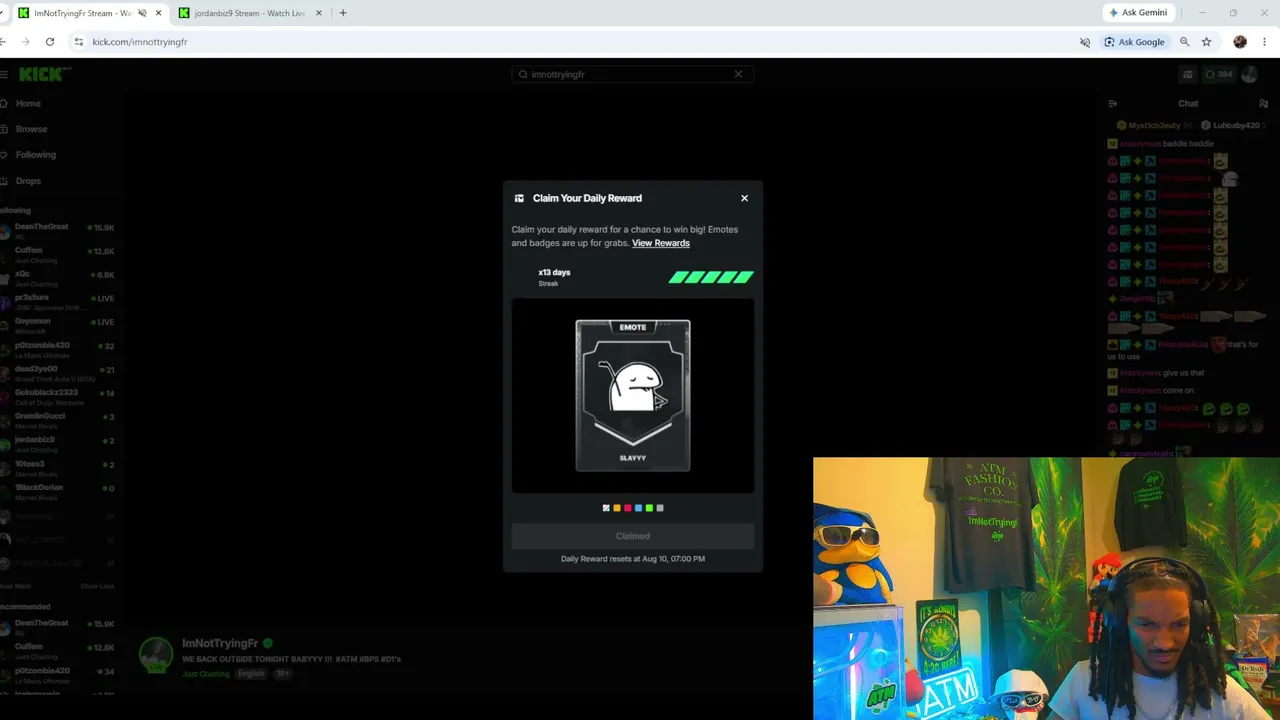
Task: Switch to the jordanbiz9 Stream tab
Action: click(x=249, y=13)
